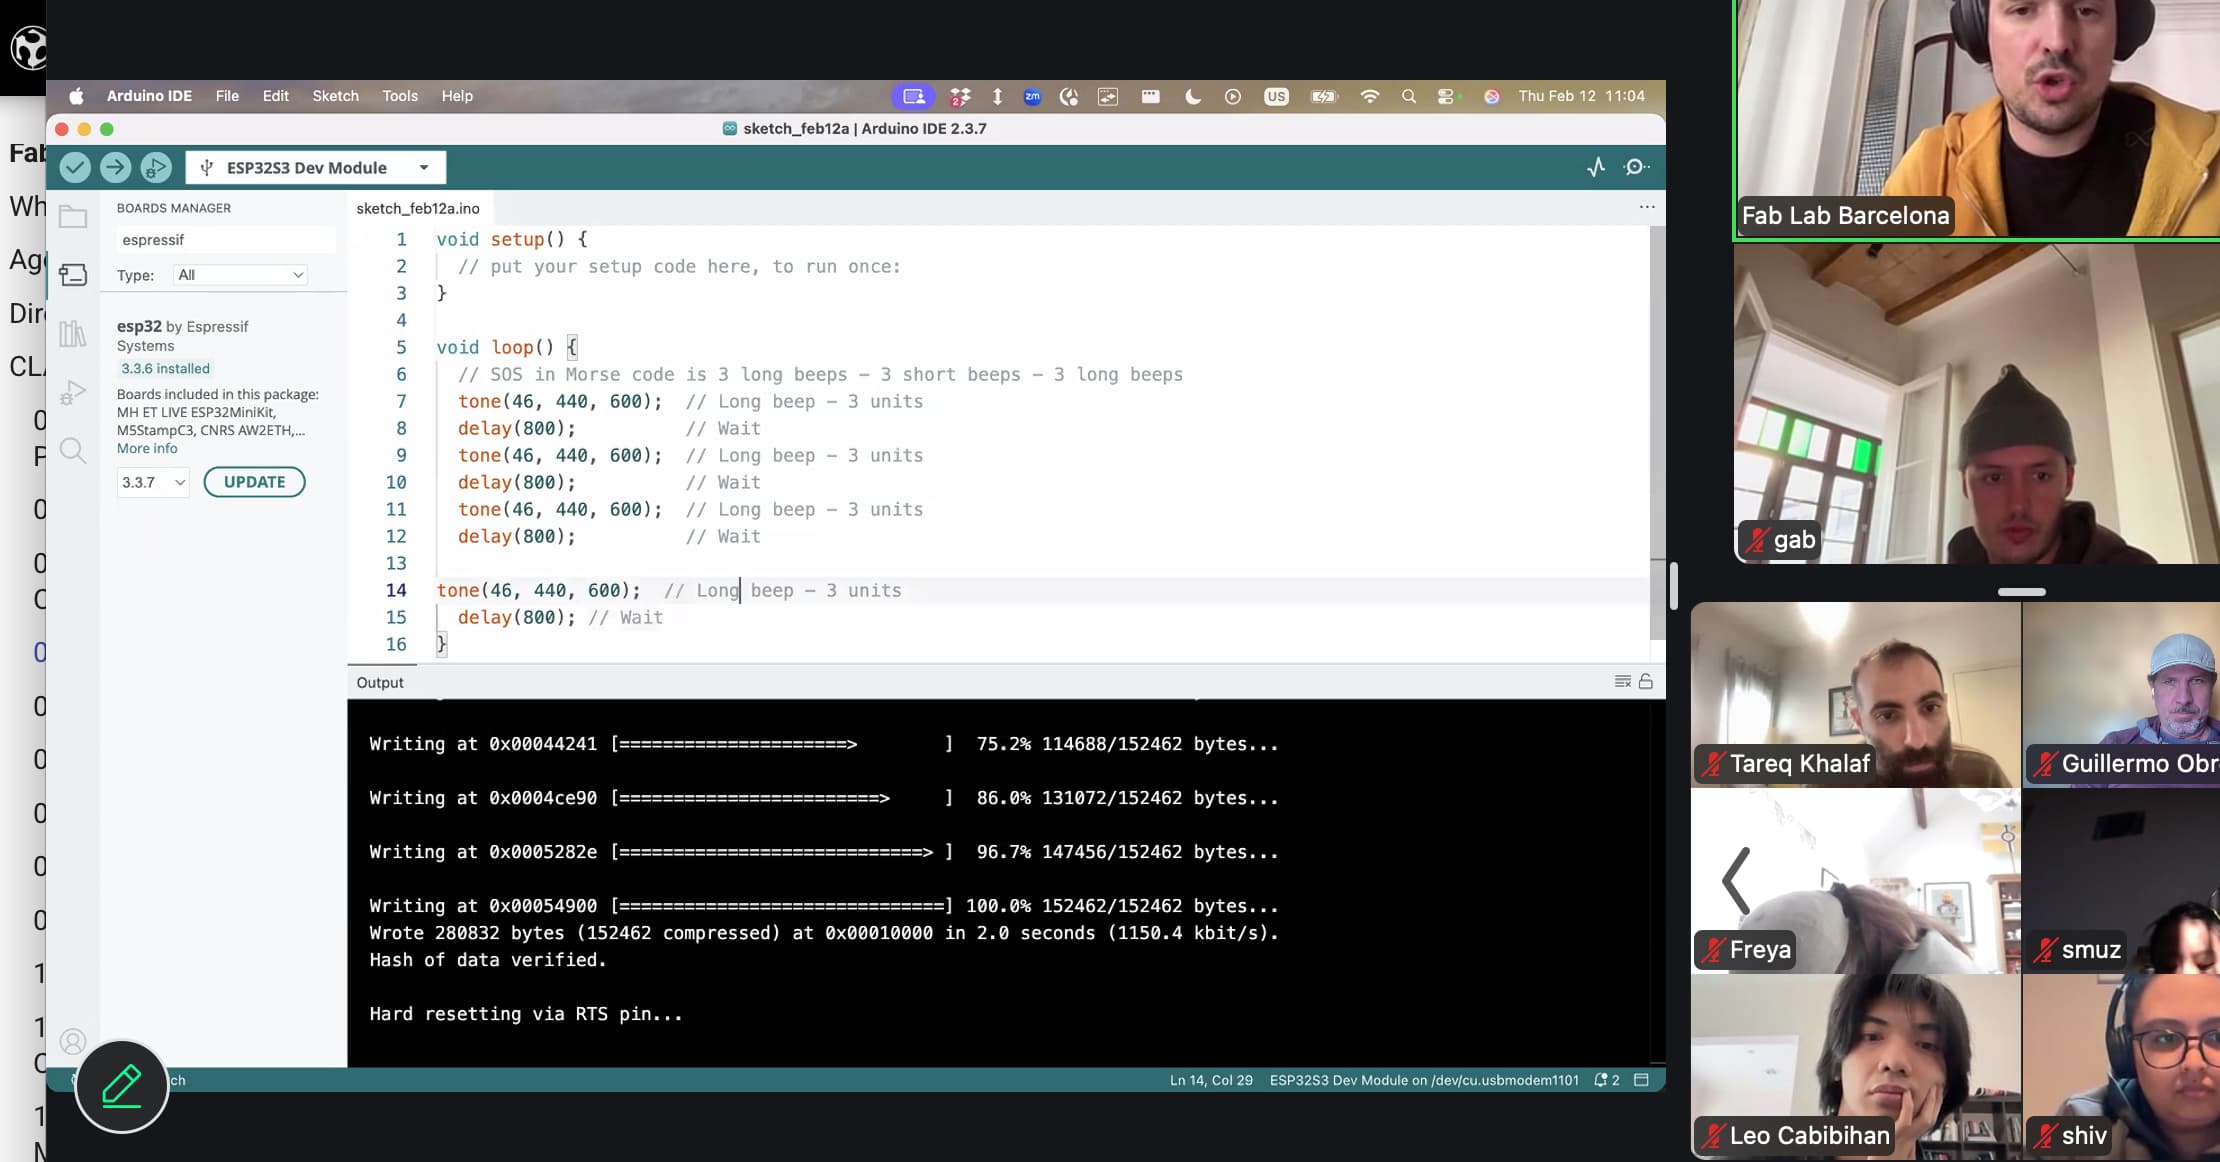This screenshot has height=1162, width=2220.
Task: Open the 3.3.7 version dropdown
Action: click(153, 482)
